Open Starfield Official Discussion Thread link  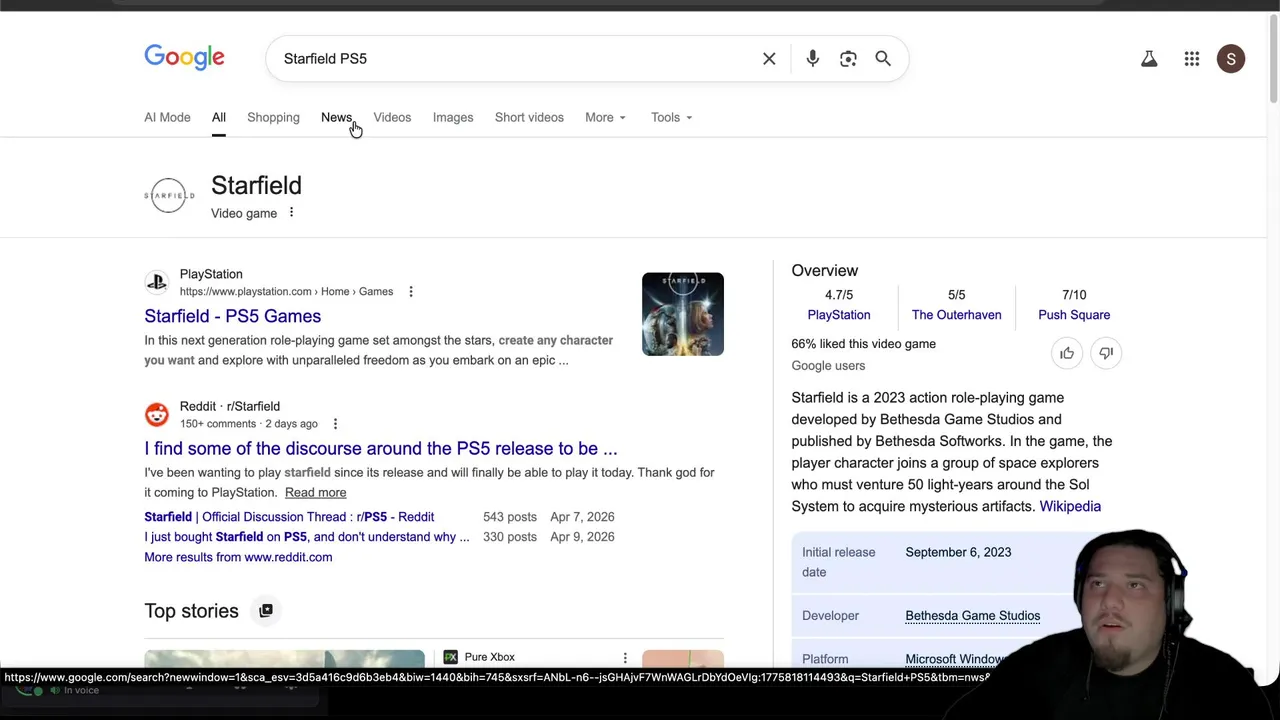(289, 517)
